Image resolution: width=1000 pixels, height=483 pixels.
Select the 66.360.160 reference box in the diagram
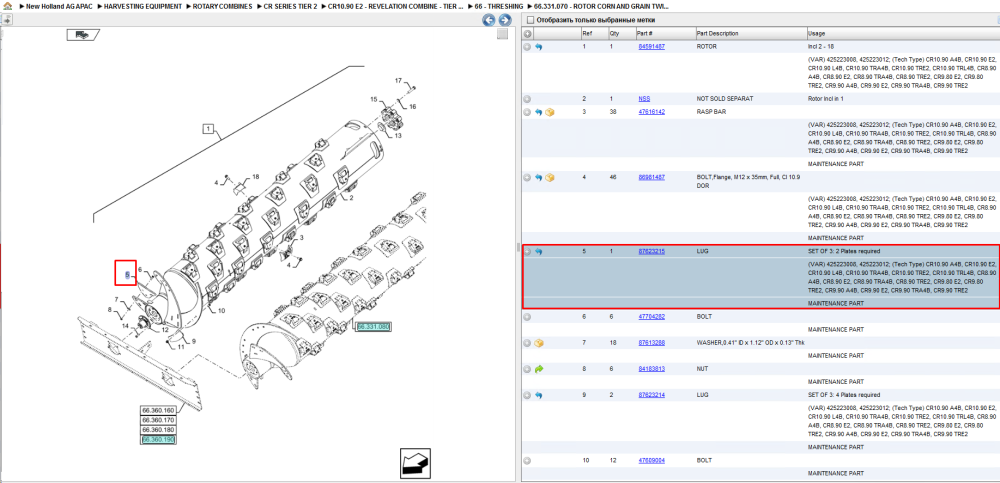[x=158, y=410]
